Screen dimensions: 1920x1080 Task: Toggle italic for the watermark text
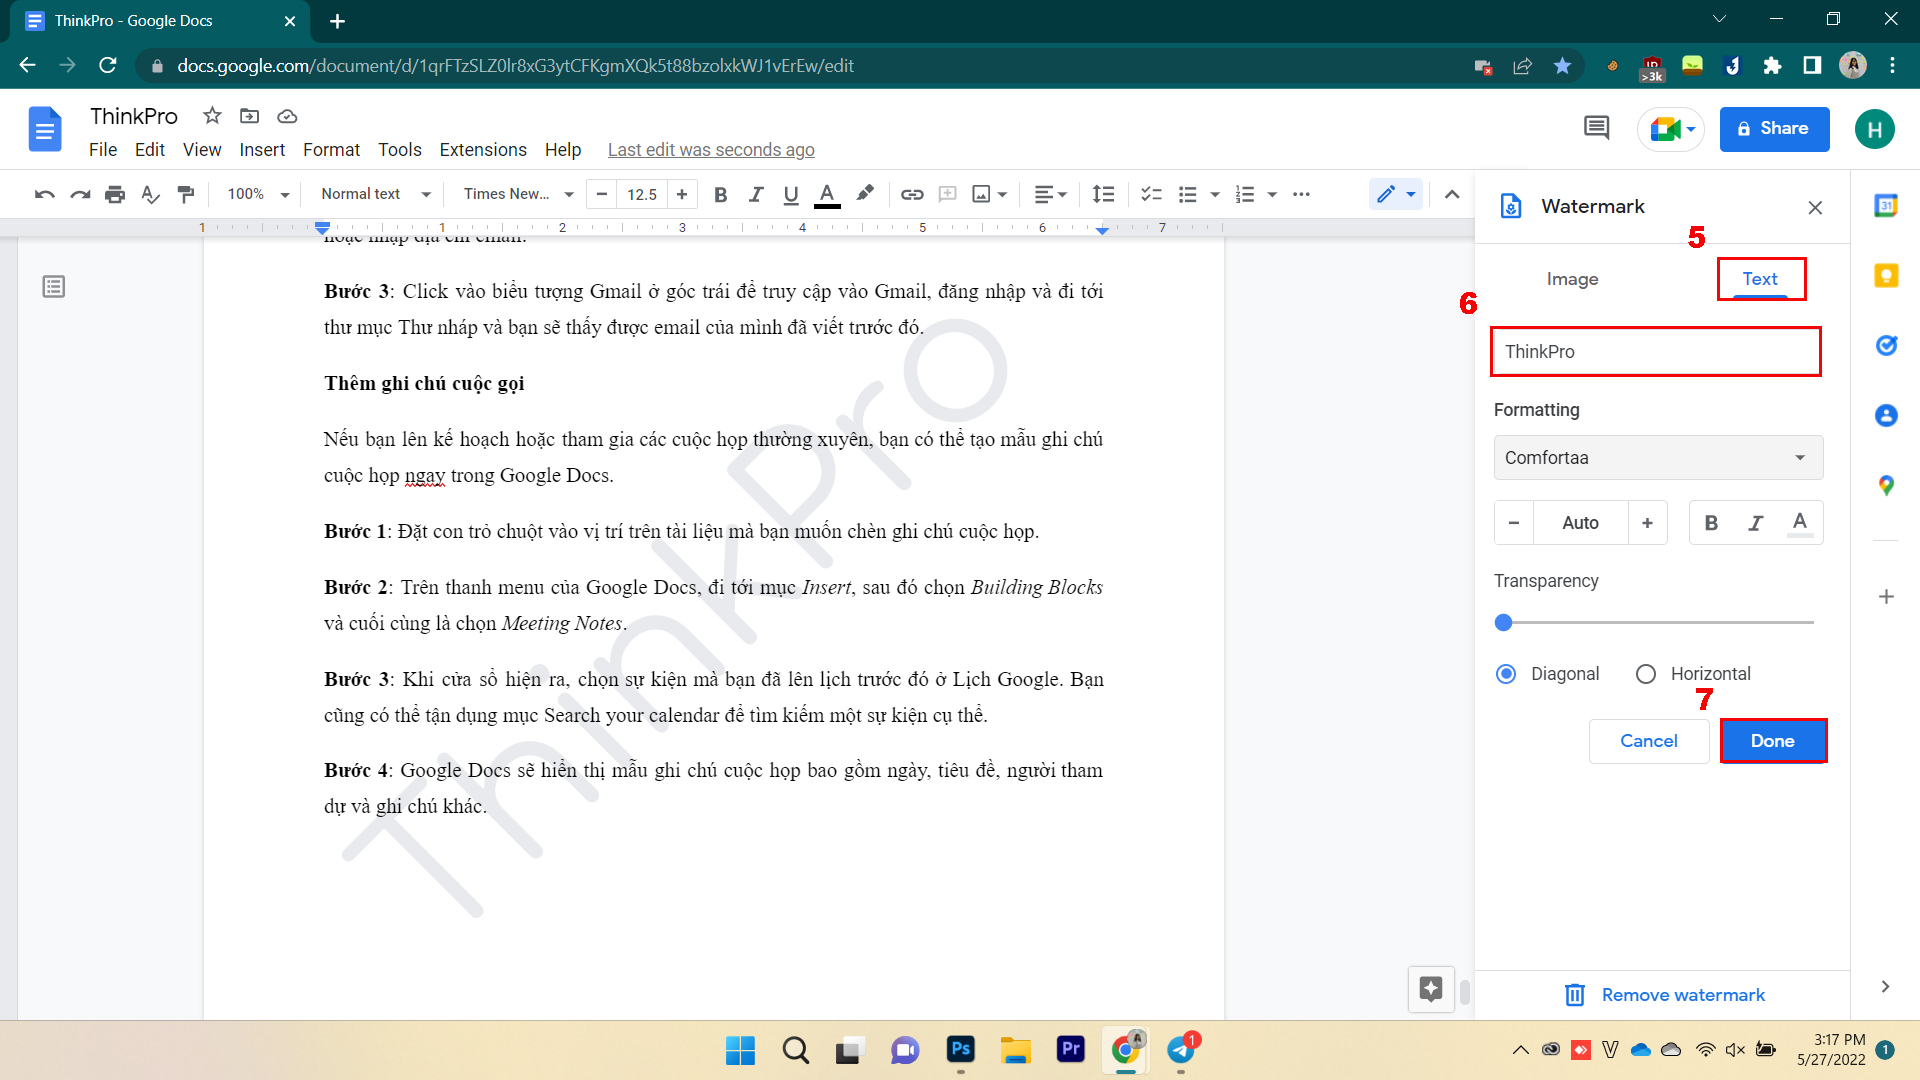1755,523
